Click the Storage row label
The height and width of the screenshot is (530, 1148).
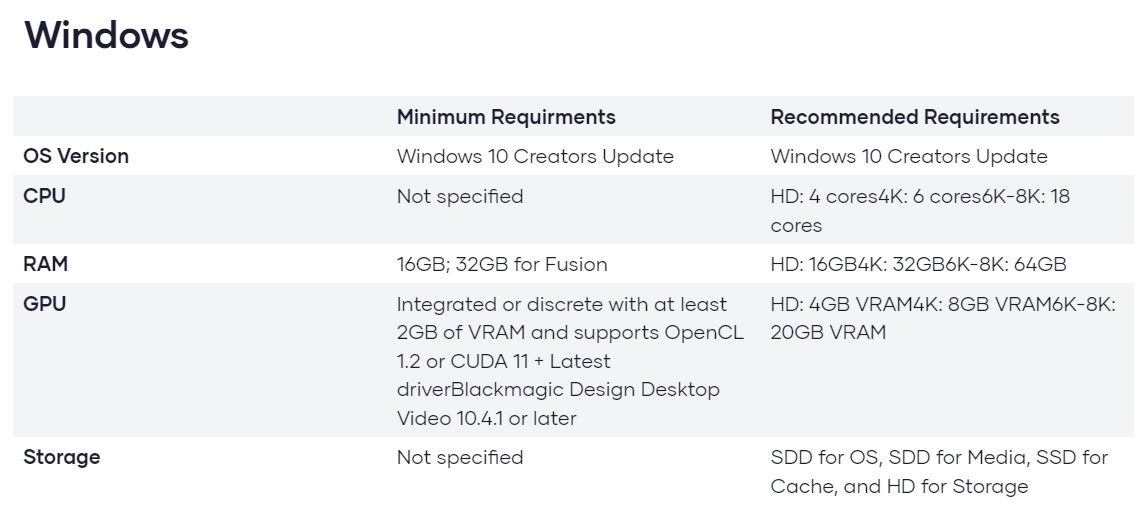pyautogui.click(x=62, y=457)
